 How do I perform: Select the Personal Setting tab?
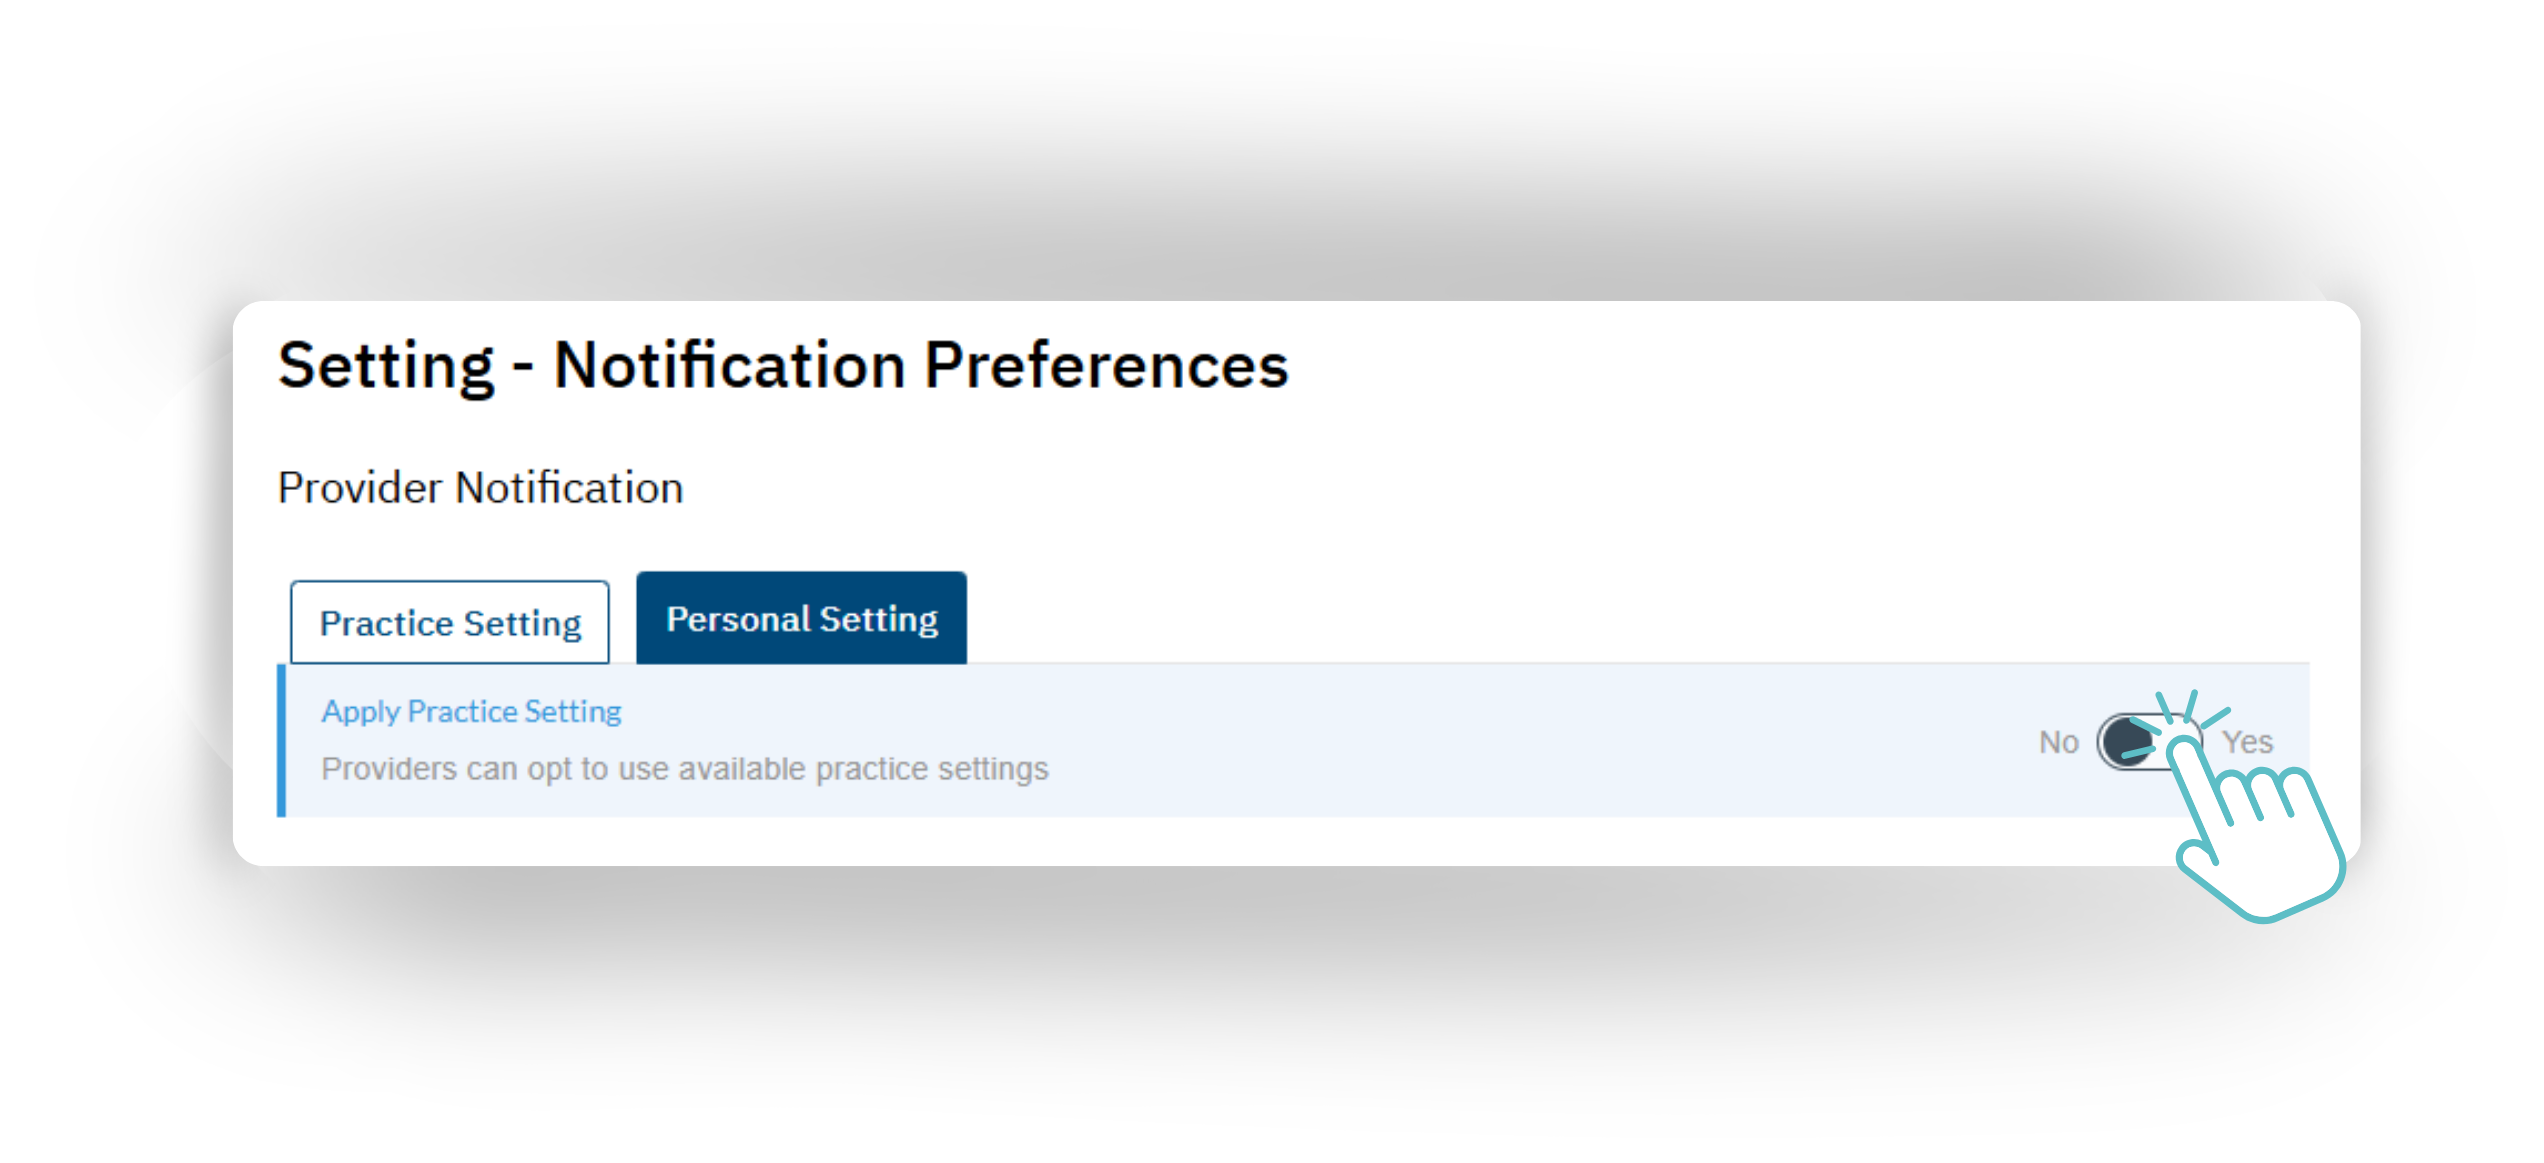[801, 619]
